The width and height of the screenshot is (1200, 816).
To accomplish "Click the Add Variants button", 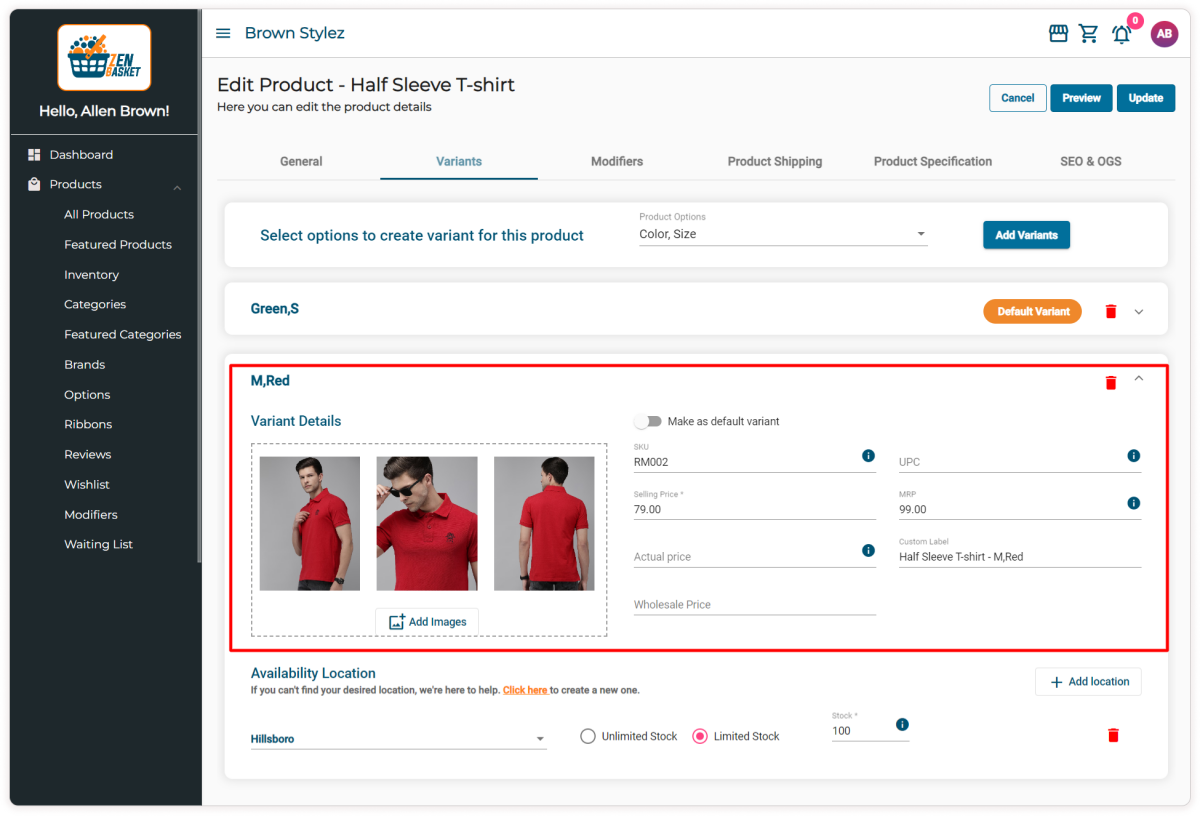I will (1026, 234).
